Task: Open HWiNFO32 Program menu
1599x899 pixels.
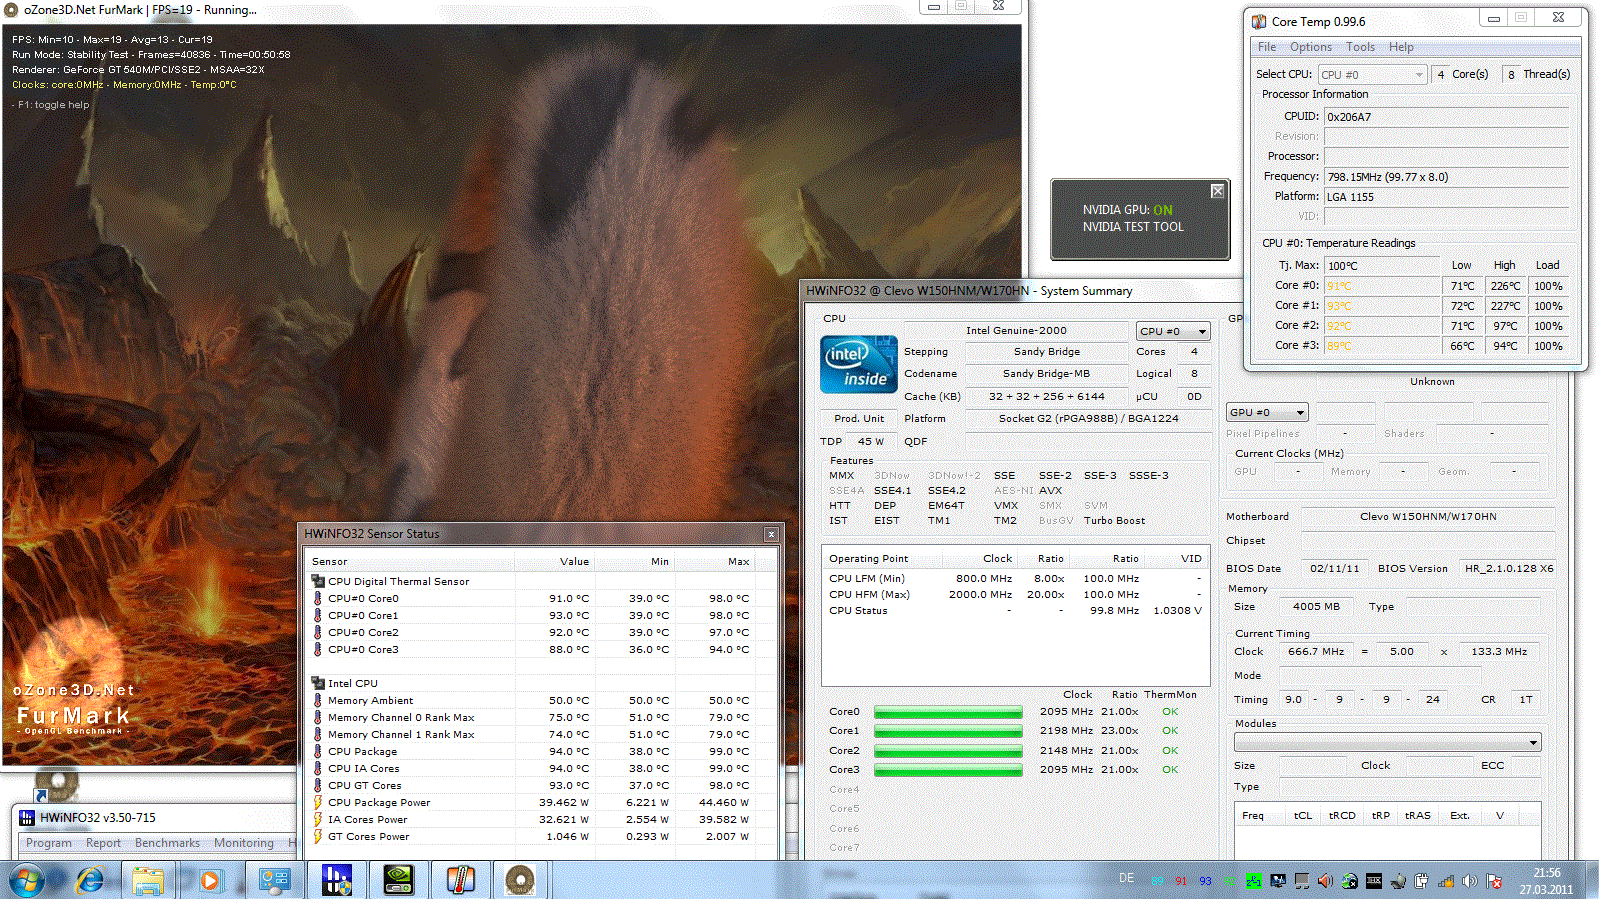Action: click(49, 843)
